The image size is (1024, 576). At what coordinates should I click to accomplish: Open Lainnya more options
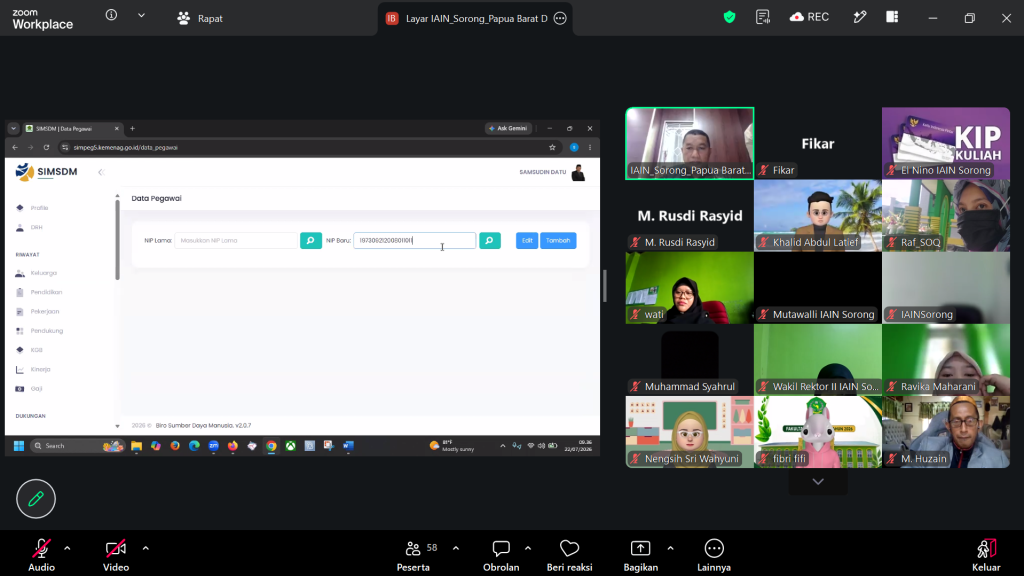[714, 556]
